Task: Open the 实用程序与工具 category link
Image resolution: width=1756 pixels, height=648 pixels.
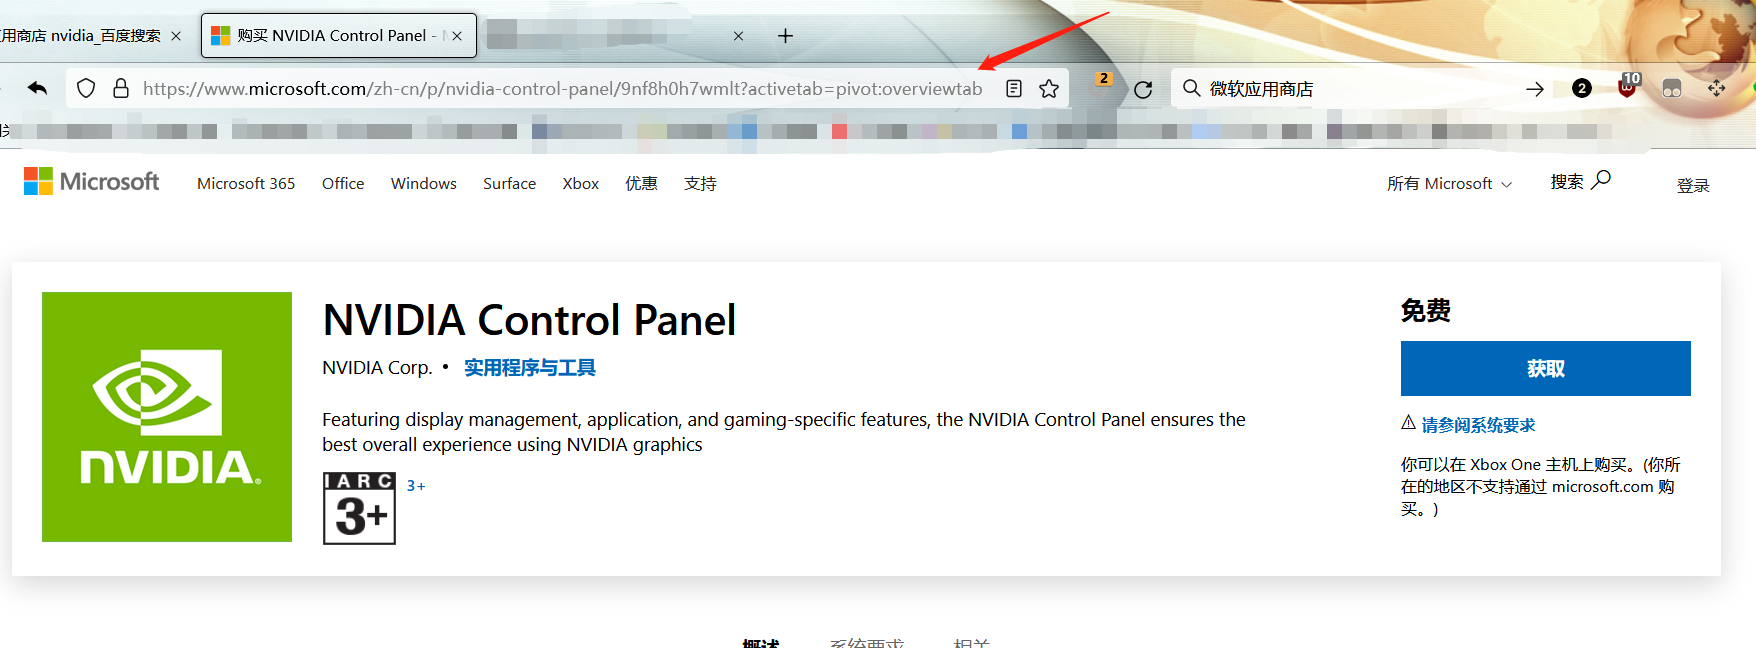Action: click(529, 368)
